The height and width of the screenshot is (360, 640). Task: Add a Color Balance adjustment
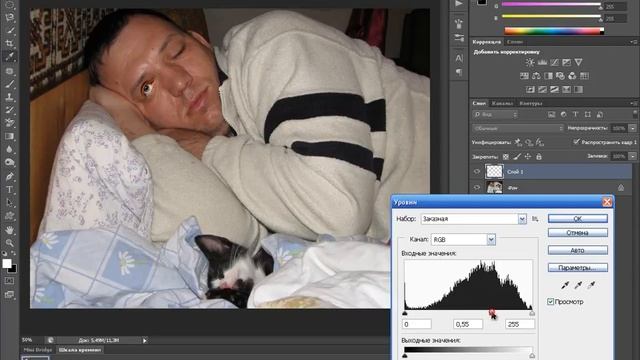pos(536,76)
